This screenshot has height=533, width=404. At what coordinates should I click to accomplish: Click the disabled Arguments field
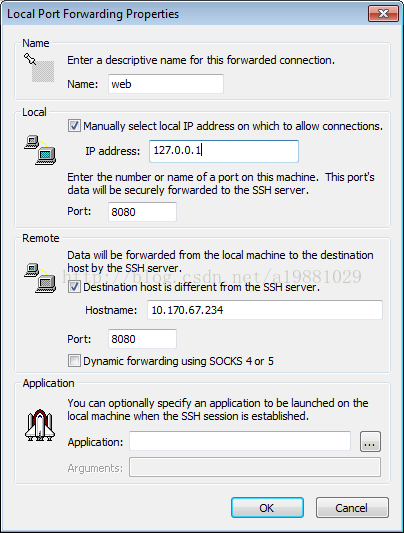[x=255, y=467]
